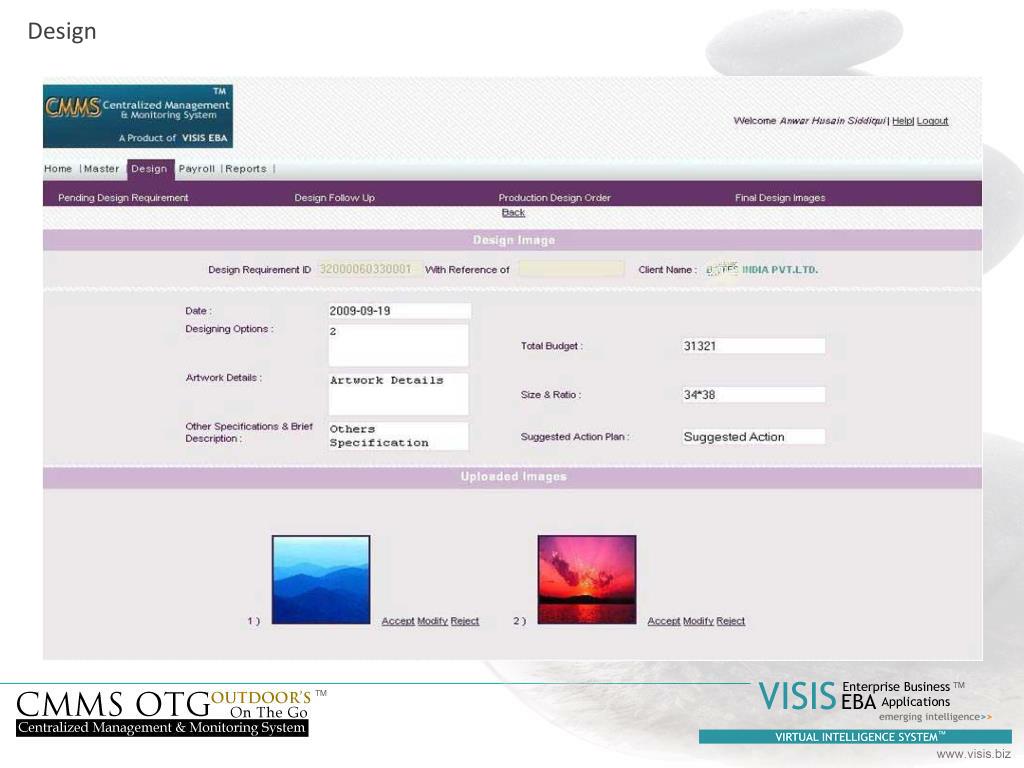Click the Uploaded Images section header
The image size is (1024, 768).
513,477
